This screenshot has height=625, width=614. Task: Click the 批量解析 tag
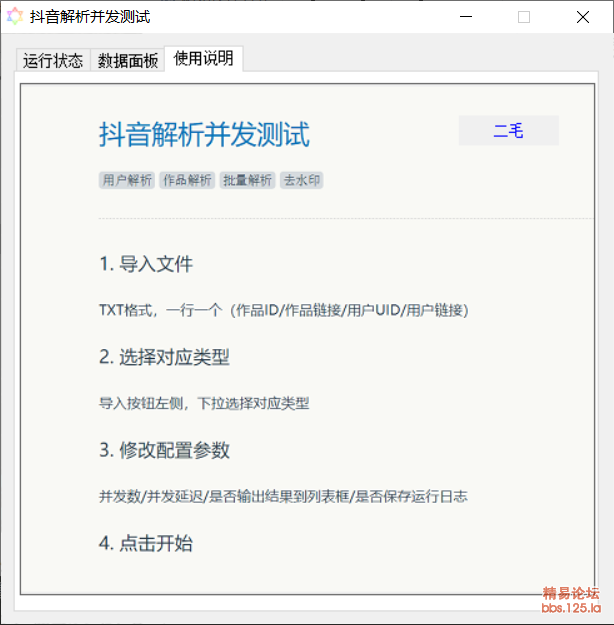(x=247, y=180)
